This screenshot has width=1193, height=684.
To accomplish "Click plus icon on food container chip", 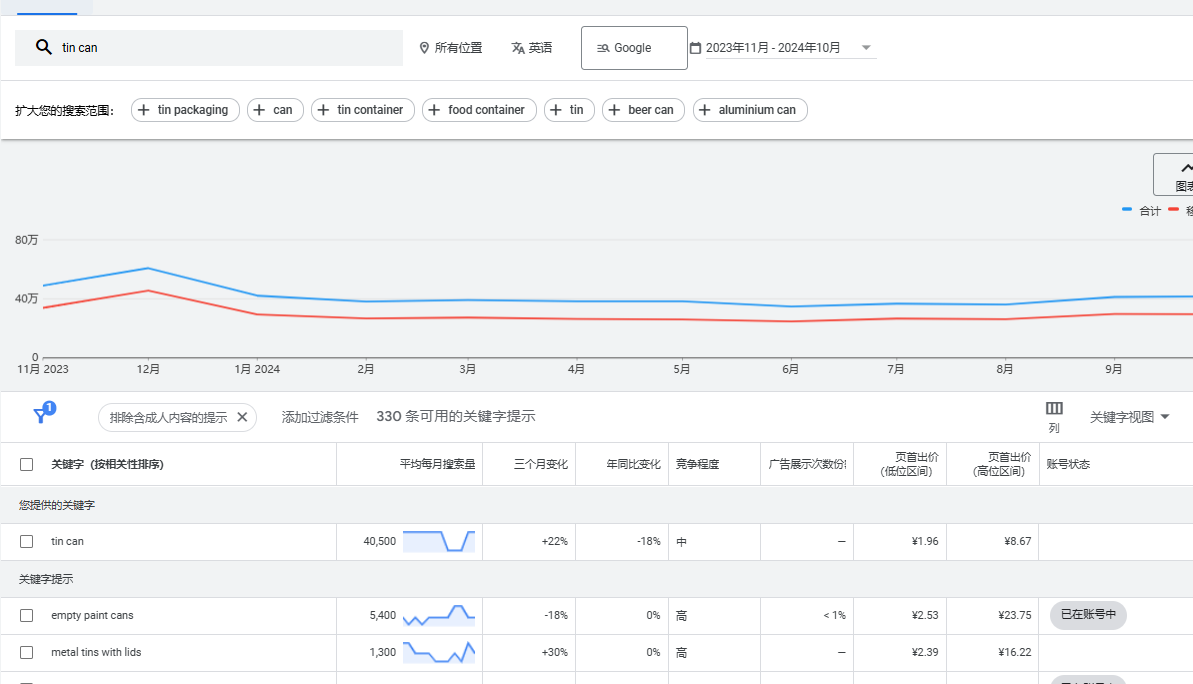I will (434, 110).
